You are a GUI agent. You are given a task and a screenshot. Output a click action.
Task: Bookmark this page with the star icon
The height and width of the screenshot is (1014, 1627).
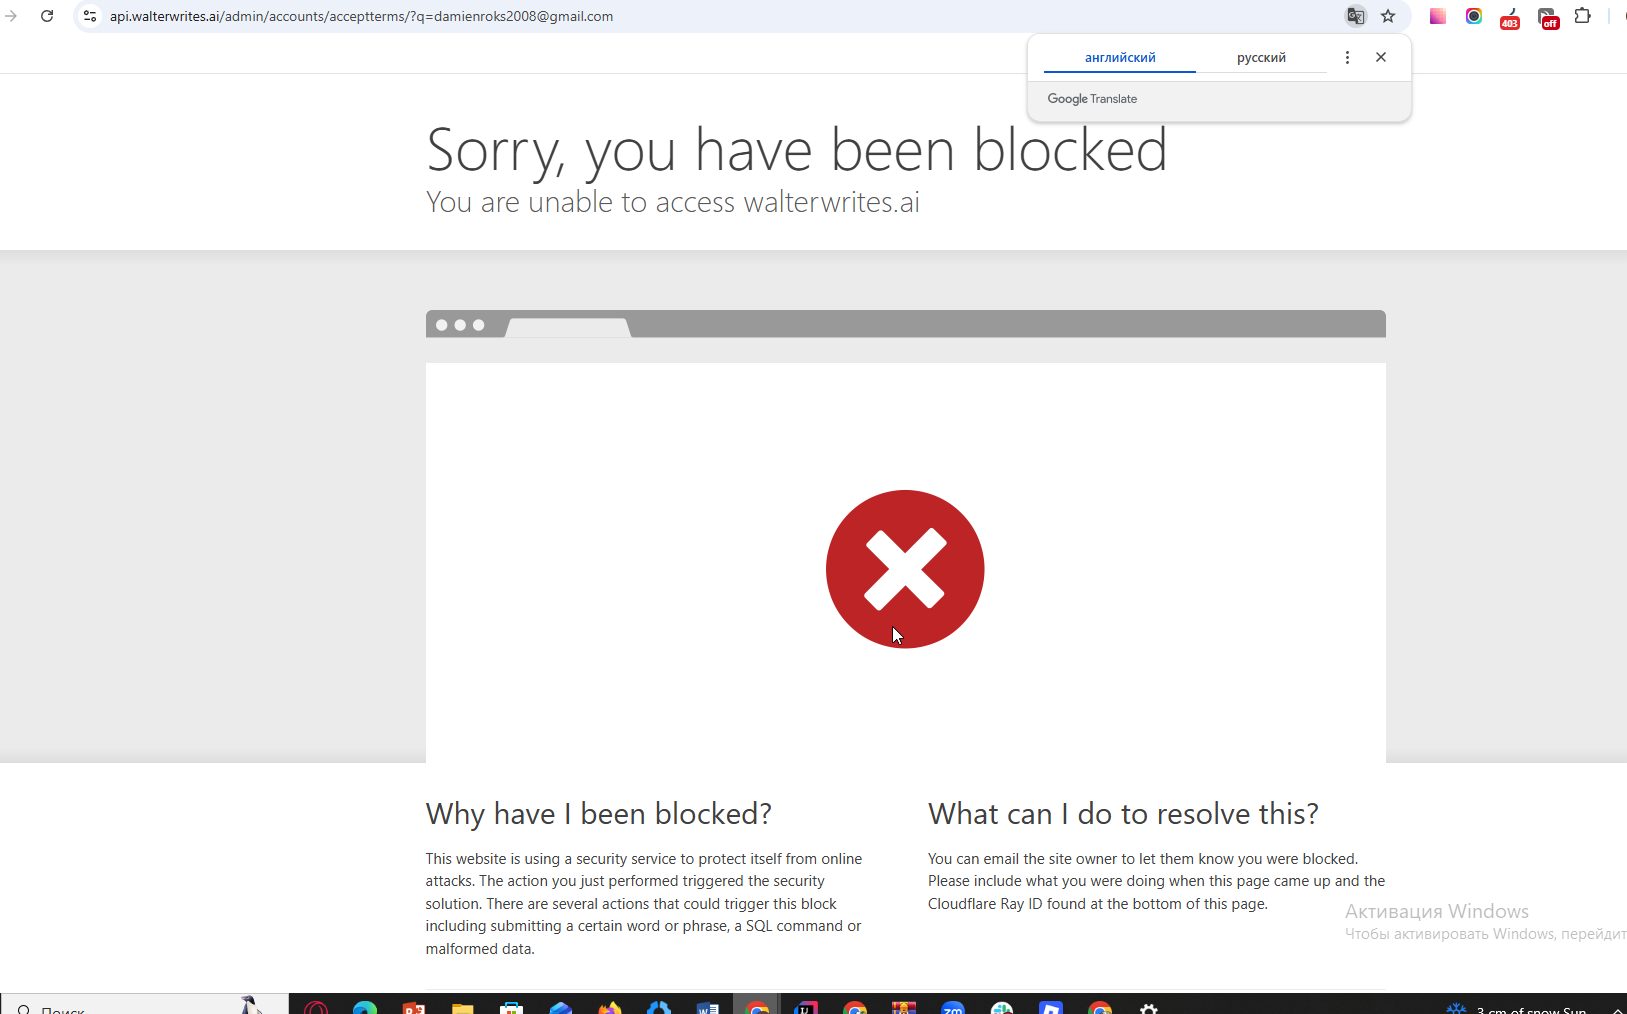[x=1388, y=16]
